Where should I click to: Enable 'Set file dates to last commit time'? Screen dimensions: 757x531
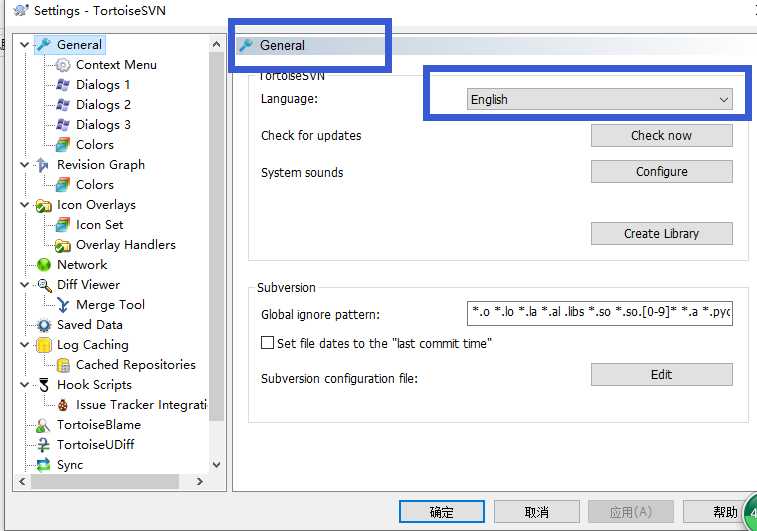tap(267, 343)
